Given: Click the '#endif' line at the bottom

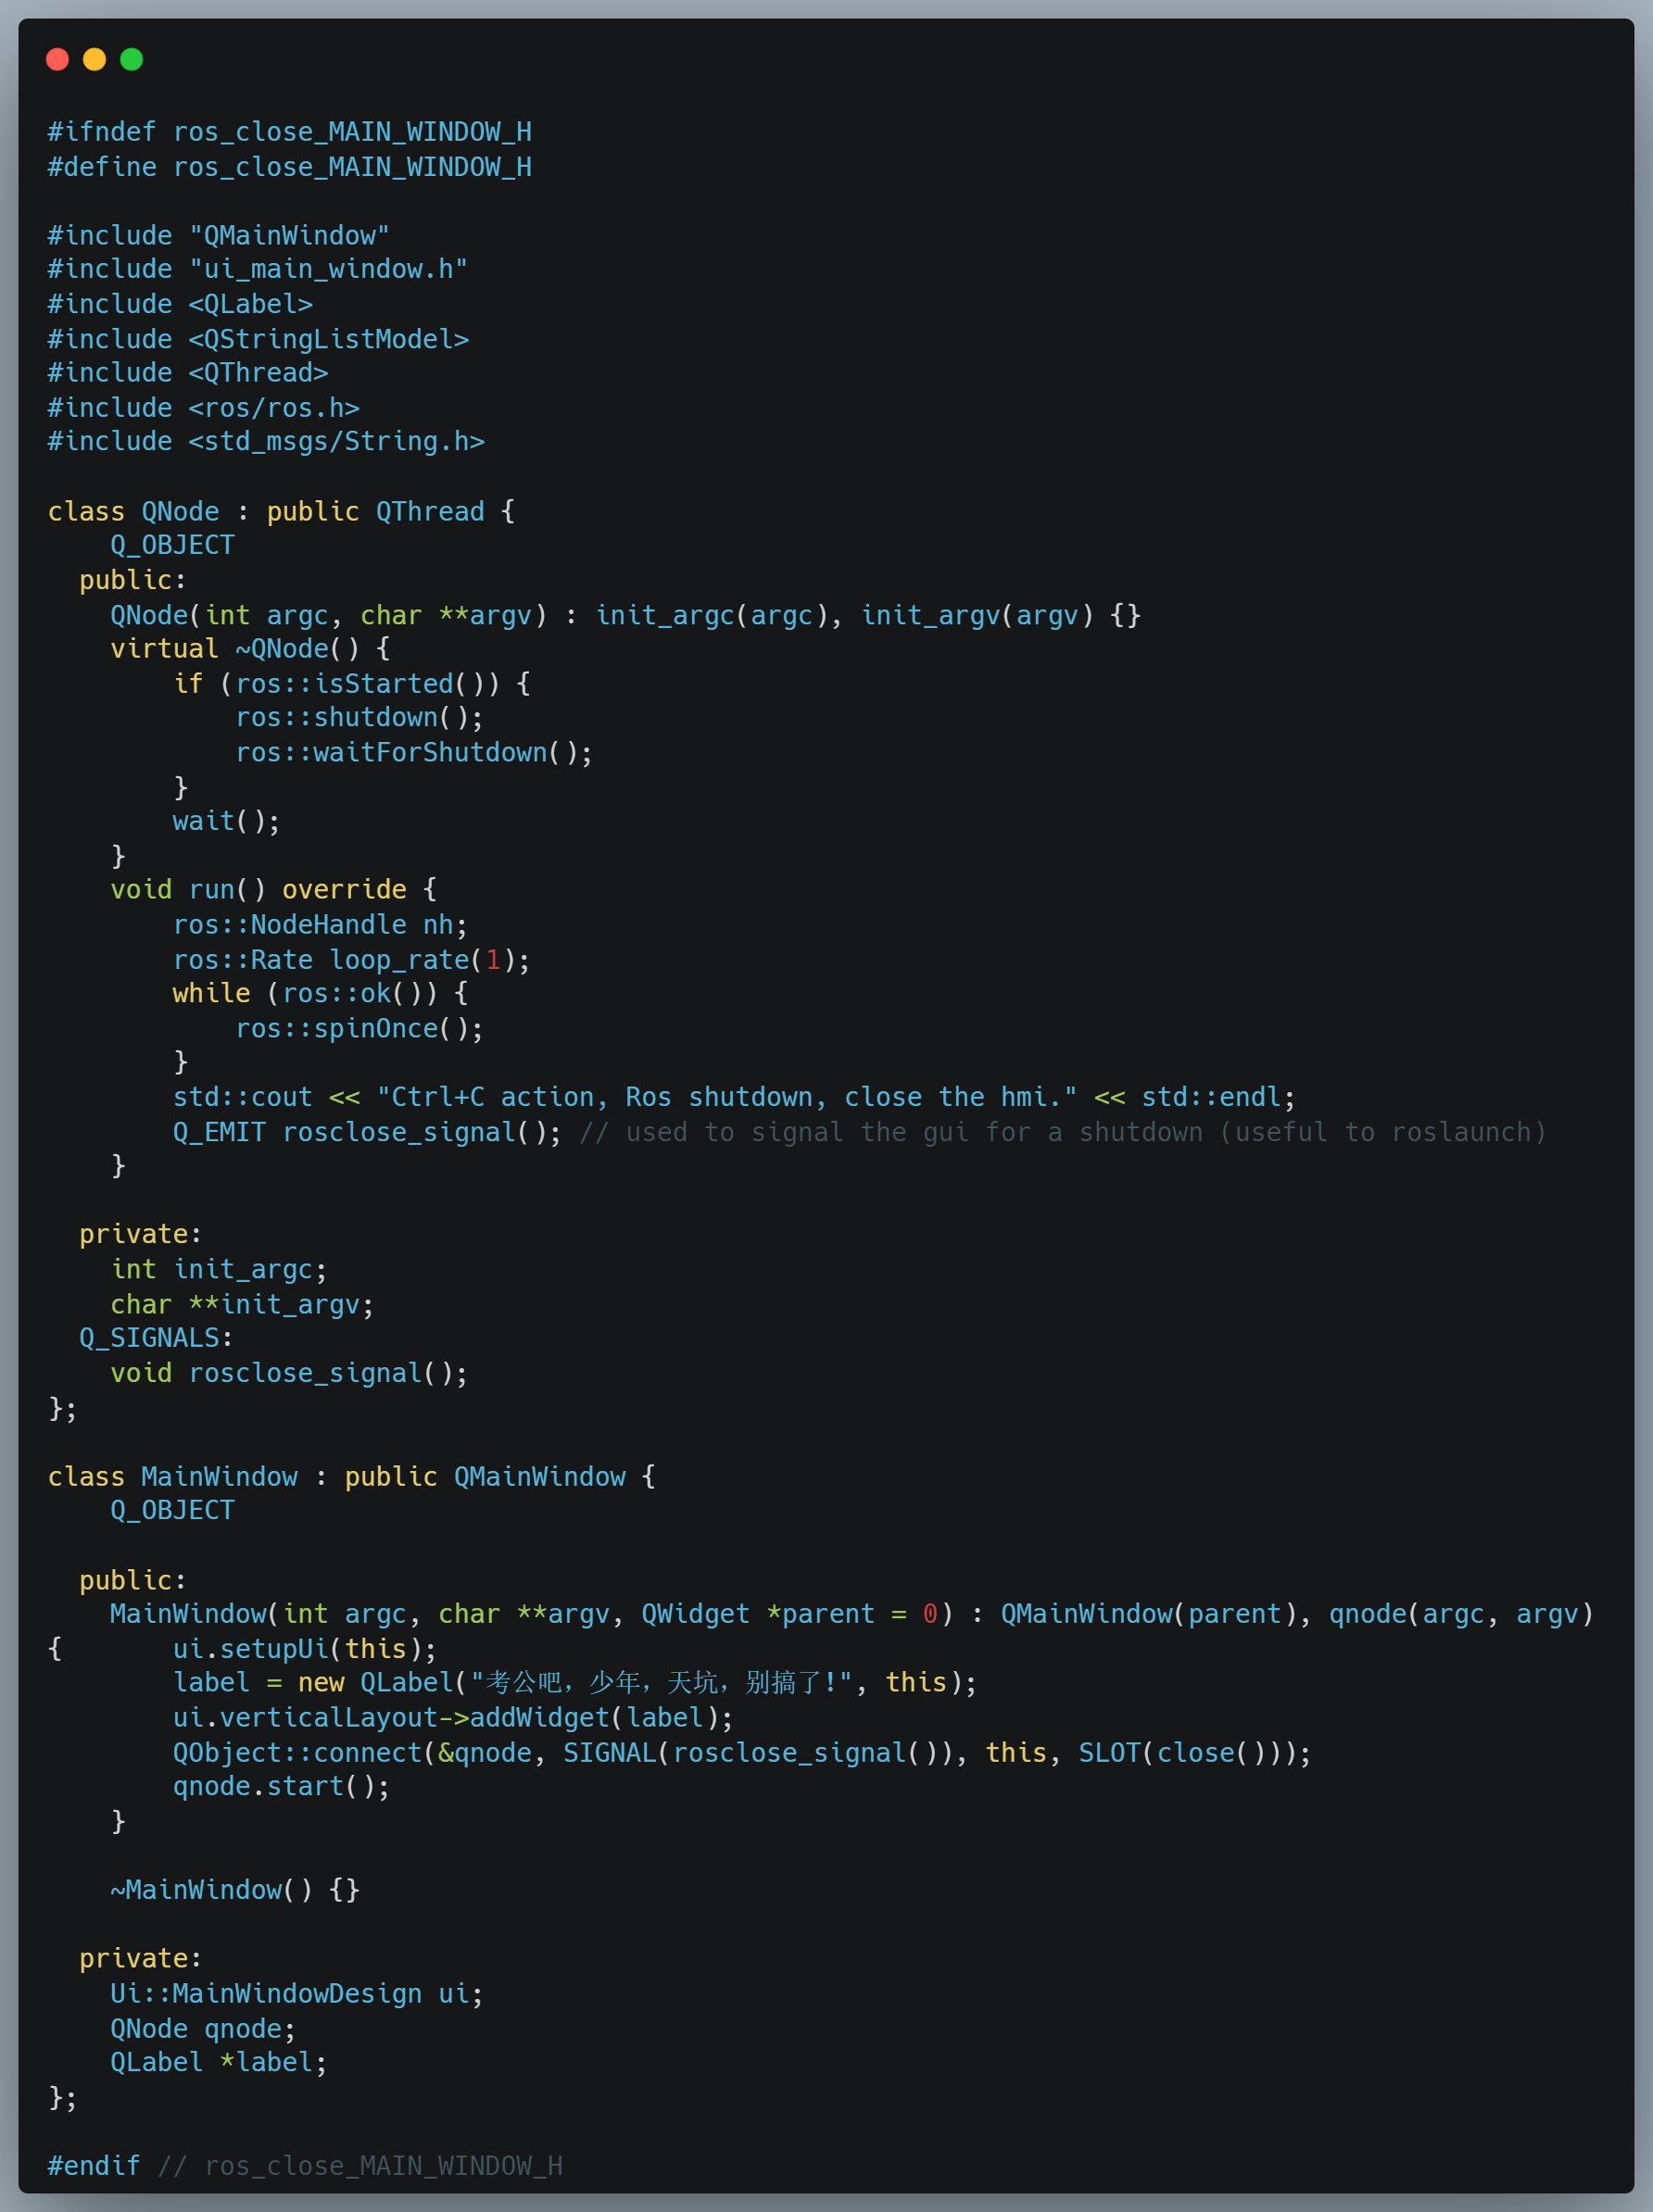Looking at the screenshot, I should [x=305, y=2167].
